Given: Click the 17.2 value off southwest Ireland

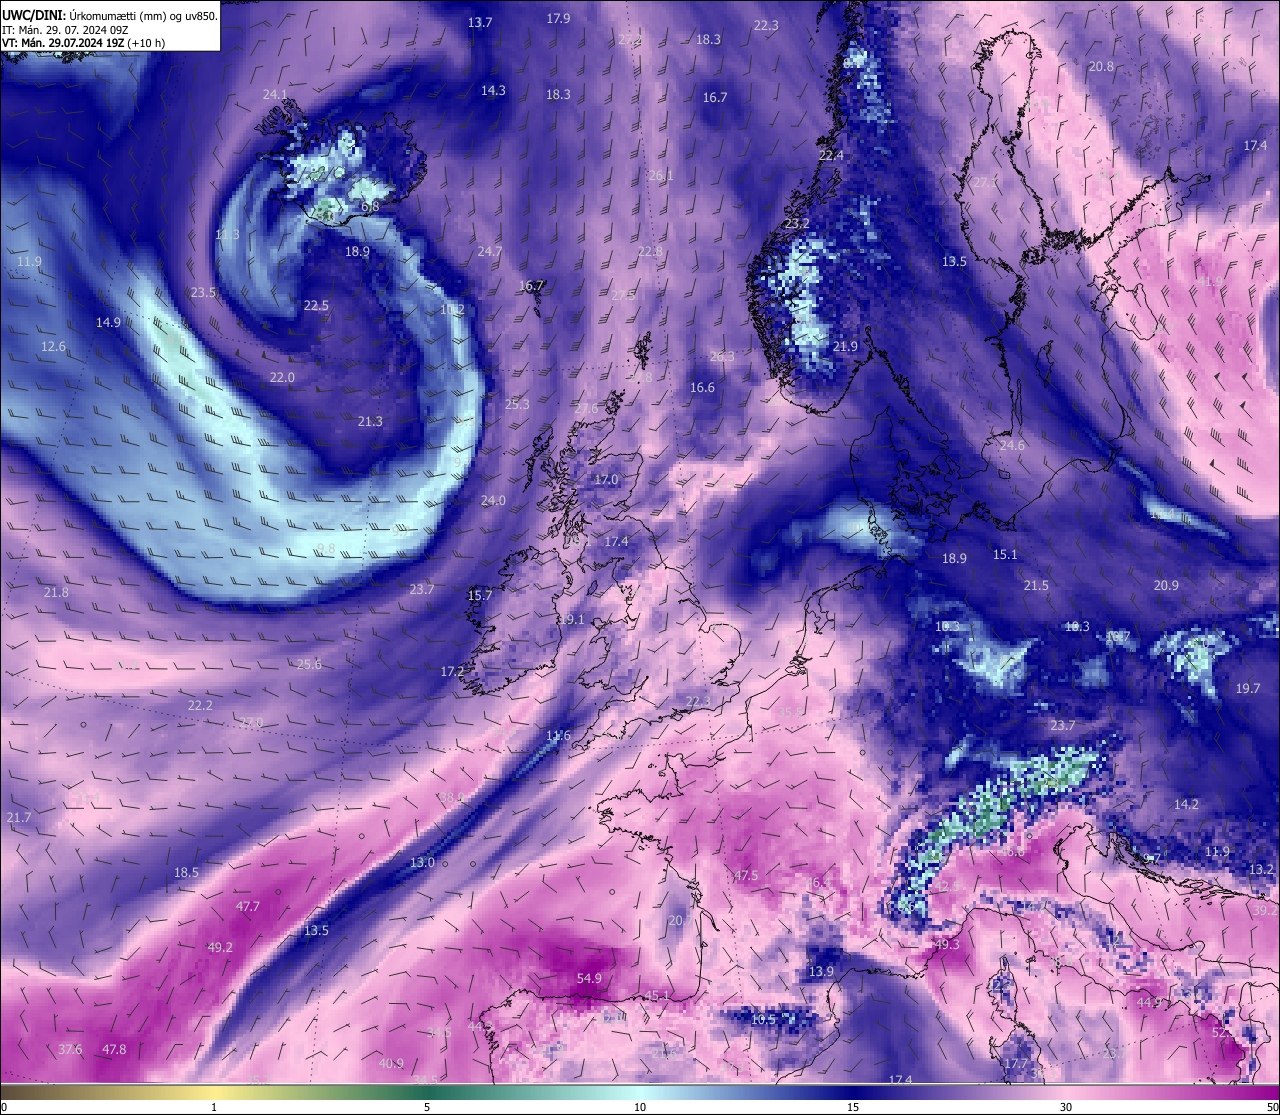Looking at the screenshot, I should click(x=453, y=671).
